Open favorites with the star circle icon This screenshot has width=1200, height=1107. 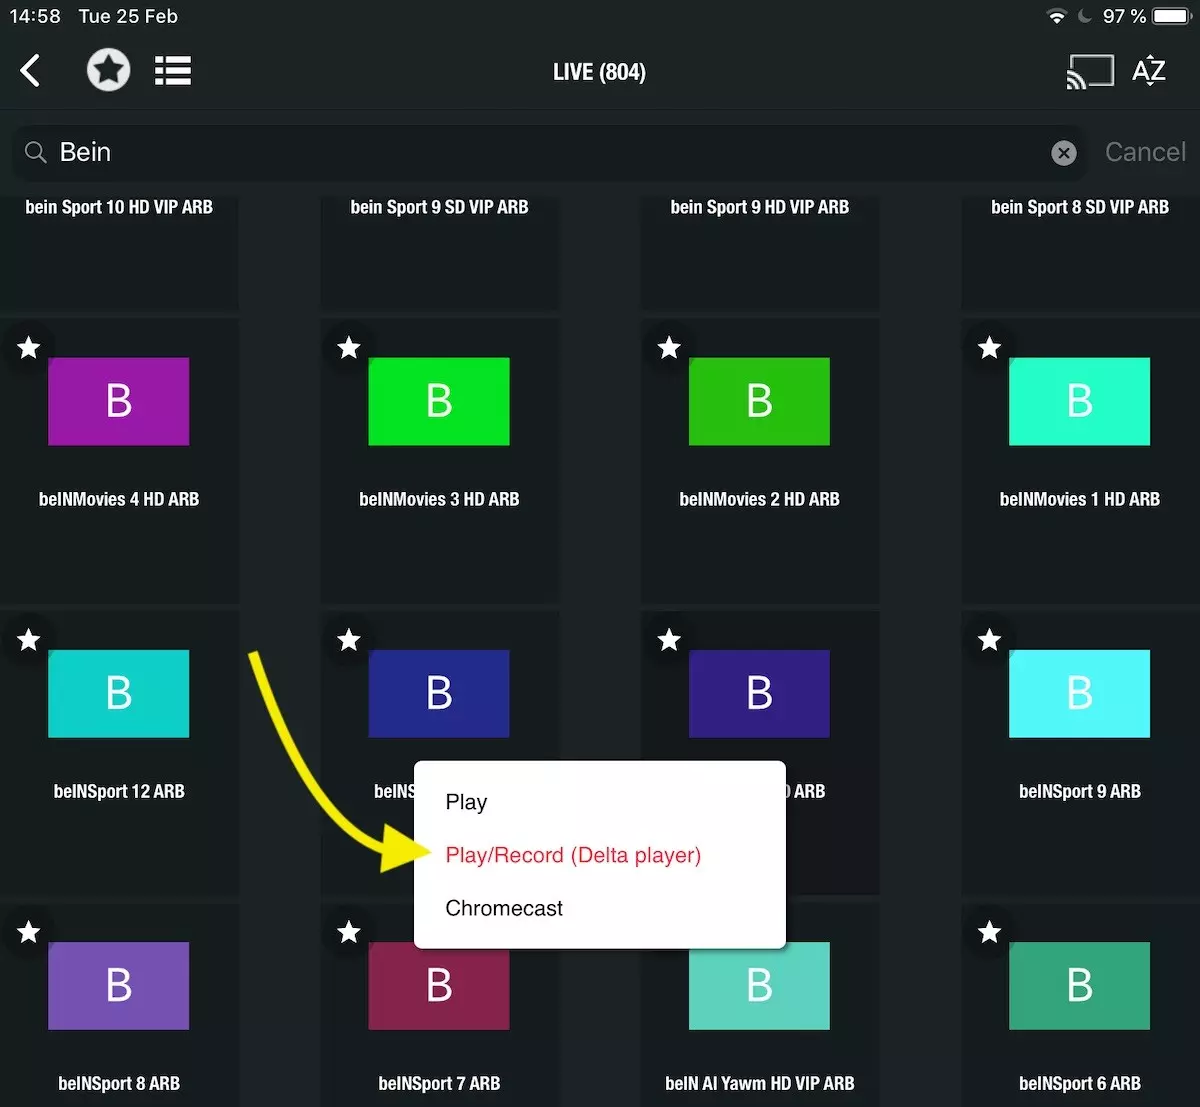(x=108, y=71)
